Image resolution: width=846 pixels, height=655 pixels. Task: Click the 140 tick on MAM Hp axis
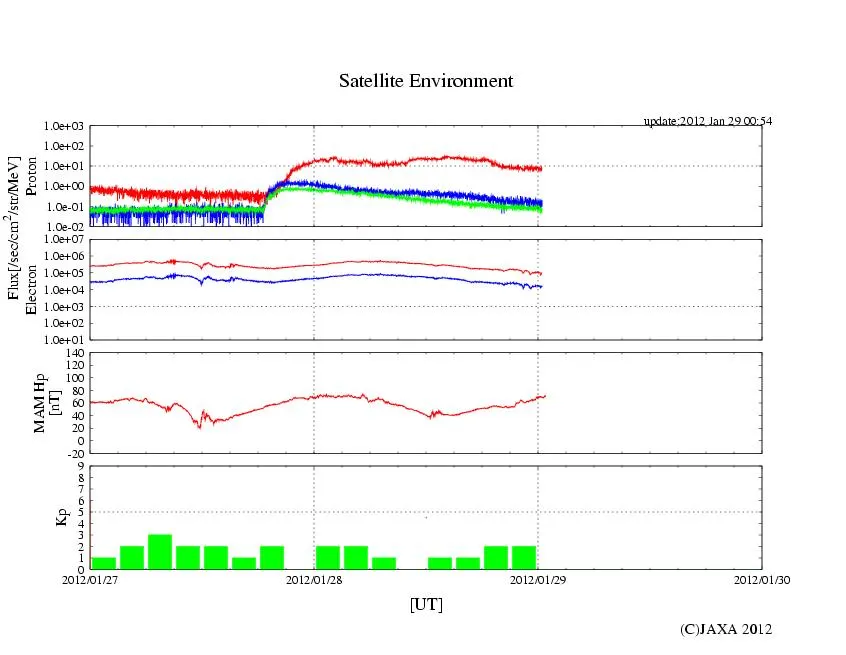pyautogui.click(x=76, y=353)
